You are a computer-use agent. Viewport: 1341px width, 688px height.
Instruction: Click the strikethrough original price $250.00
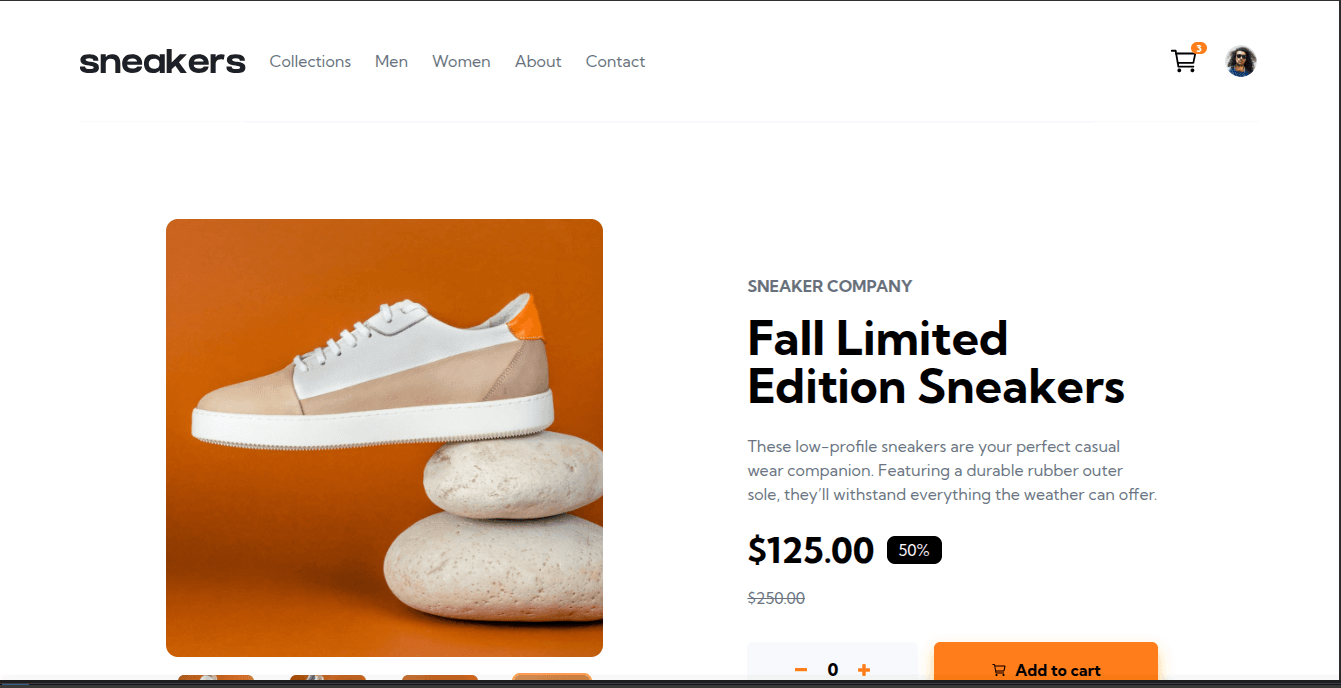point(776,597)
